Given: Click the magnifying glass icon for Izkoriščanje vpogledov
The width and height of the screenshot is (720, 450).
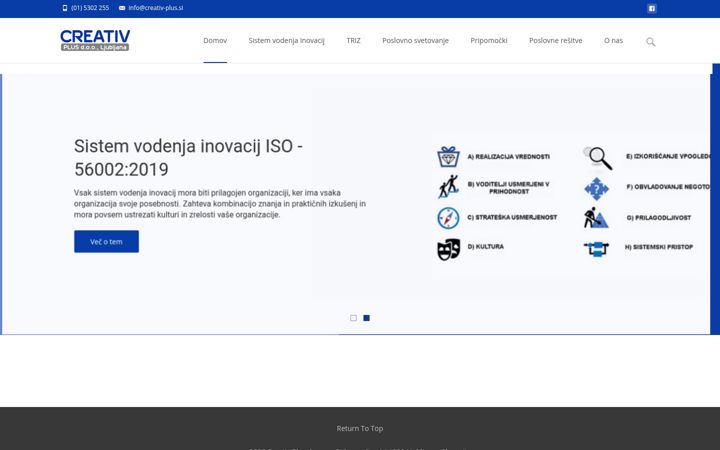Looking at the screenshot, I should point(598,158).
